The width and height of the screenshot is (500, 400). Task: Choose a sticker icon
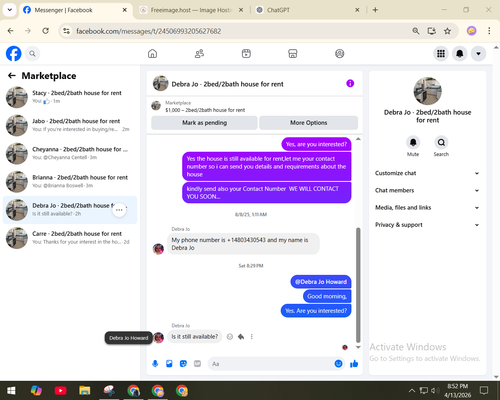pyautogui.click(x=183, y=364)
